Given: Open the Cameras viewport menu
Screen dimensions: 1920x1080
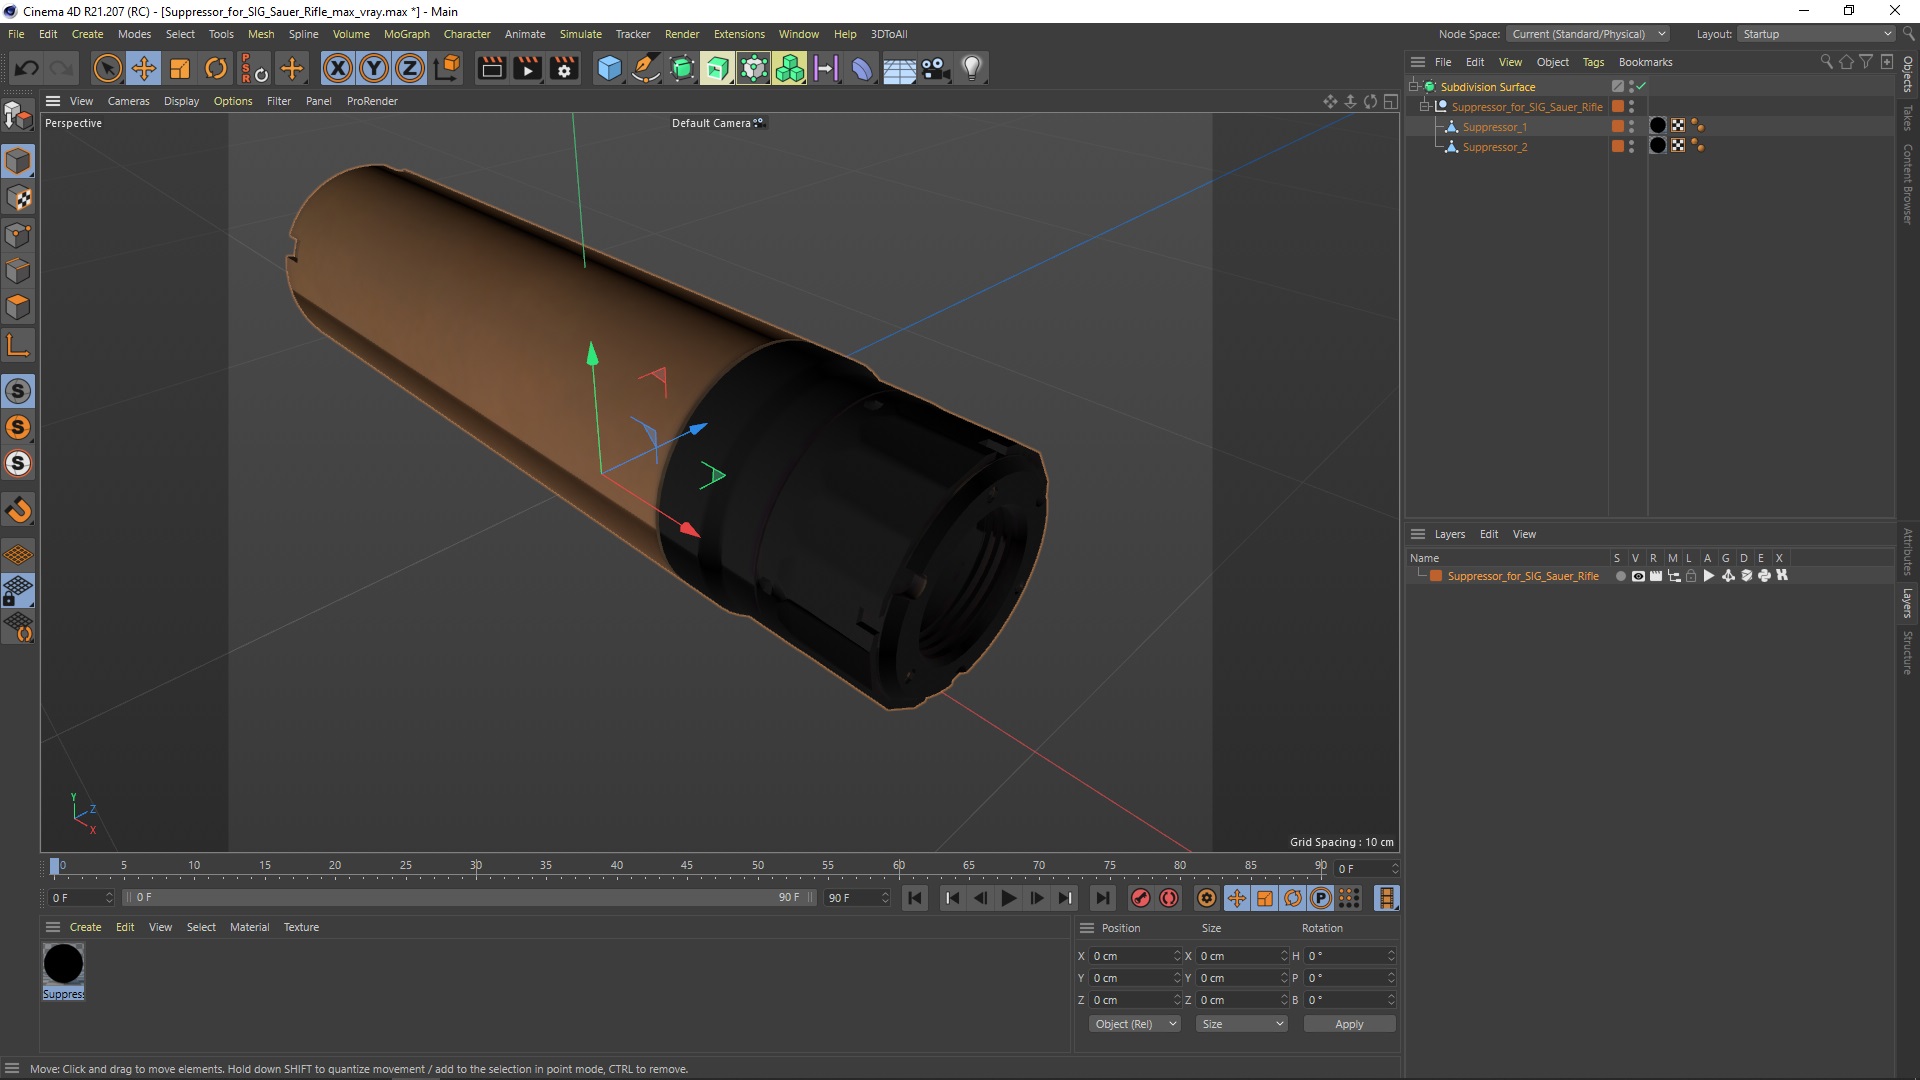Looking at the screenshot, I should coord(128,101).
